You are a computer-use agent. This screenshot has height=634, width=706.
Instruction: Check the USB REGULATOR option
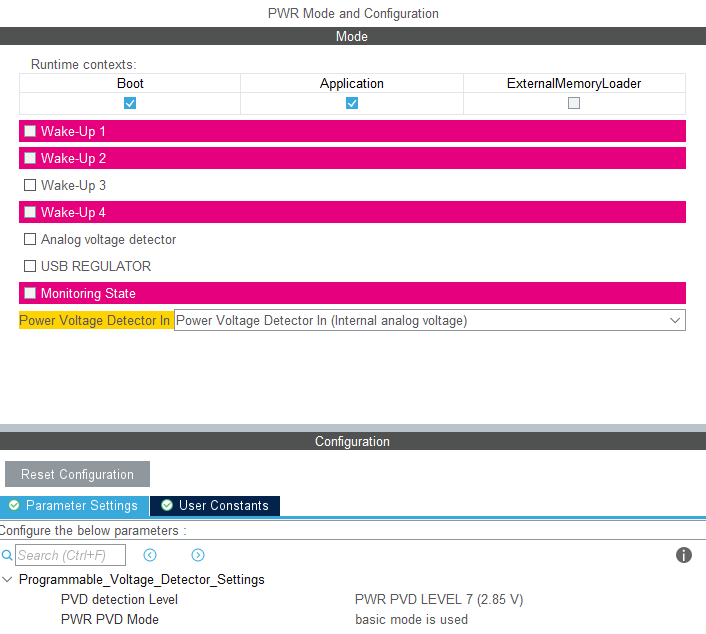pos(30,266)
